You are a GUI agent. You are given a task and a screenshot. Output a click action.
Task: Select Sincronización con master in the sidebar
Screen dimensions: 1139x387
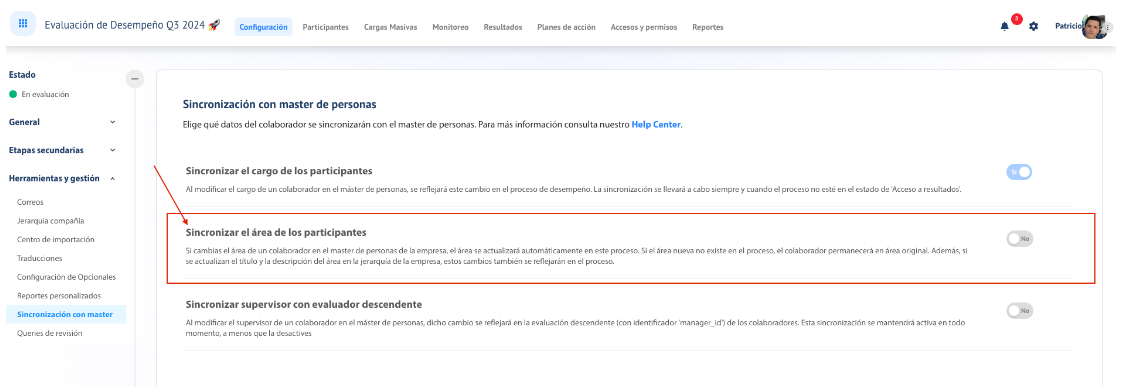[65, 314]
